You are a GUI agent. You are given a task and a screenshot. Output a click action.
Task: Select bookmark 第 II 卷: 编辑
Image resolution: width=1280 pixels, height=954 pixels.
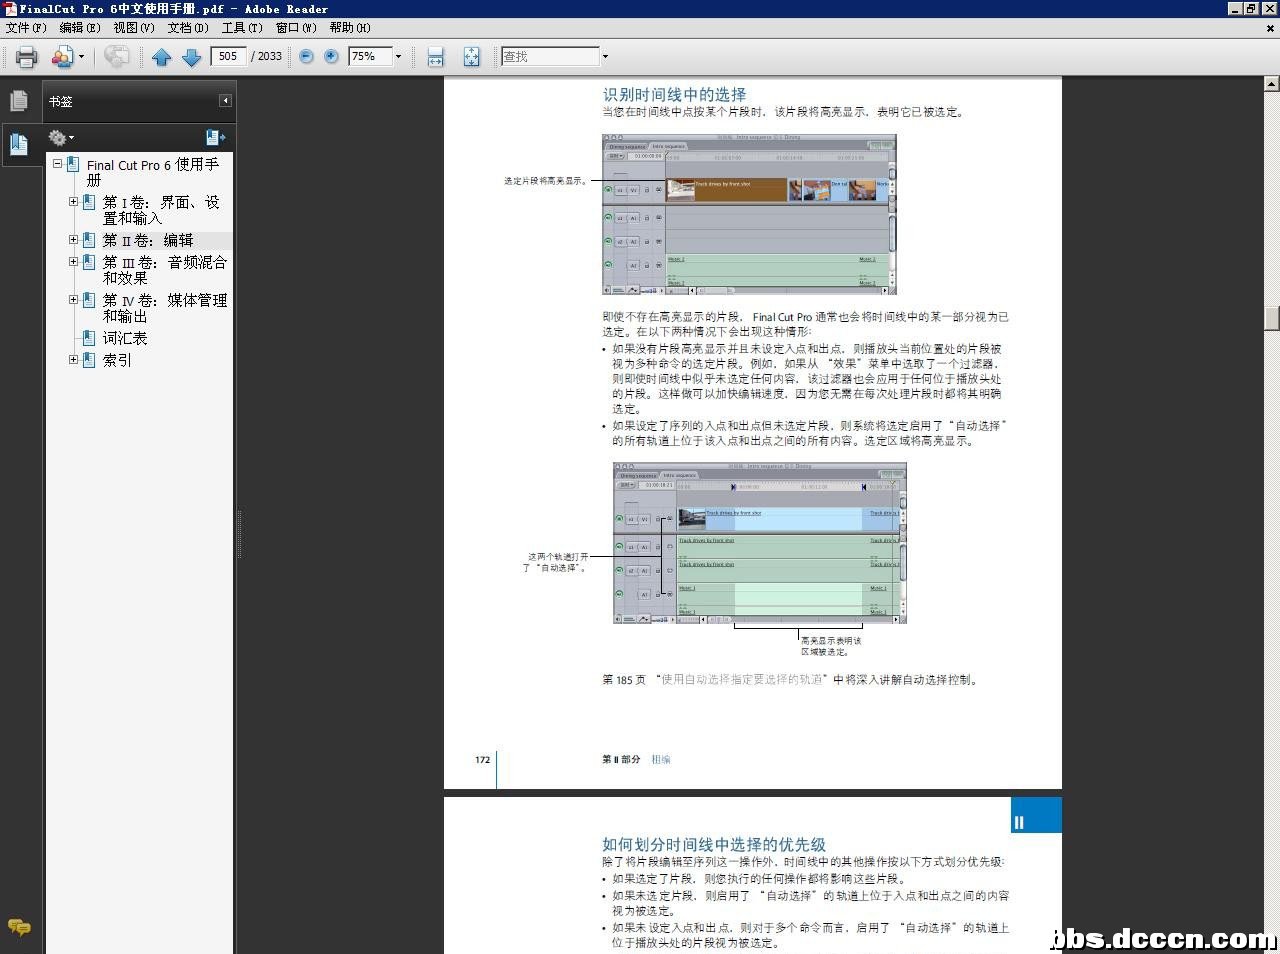[x=148, y=240]
